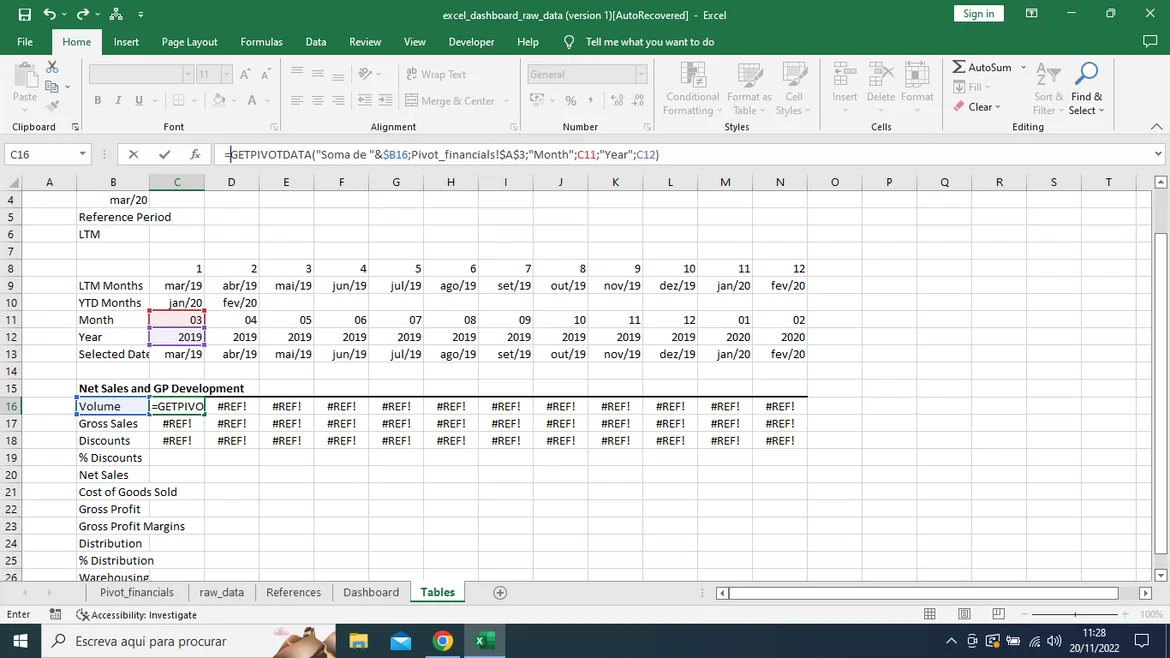Switch to the Dashboard sheet tab

[371, 593]
